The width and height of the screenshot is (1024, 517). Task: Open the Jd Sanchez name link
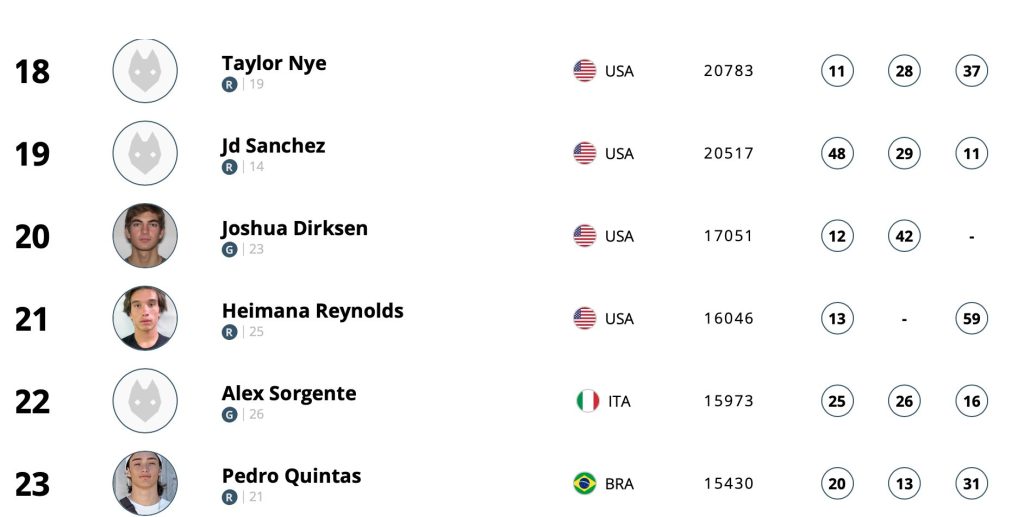coord(273,146)
